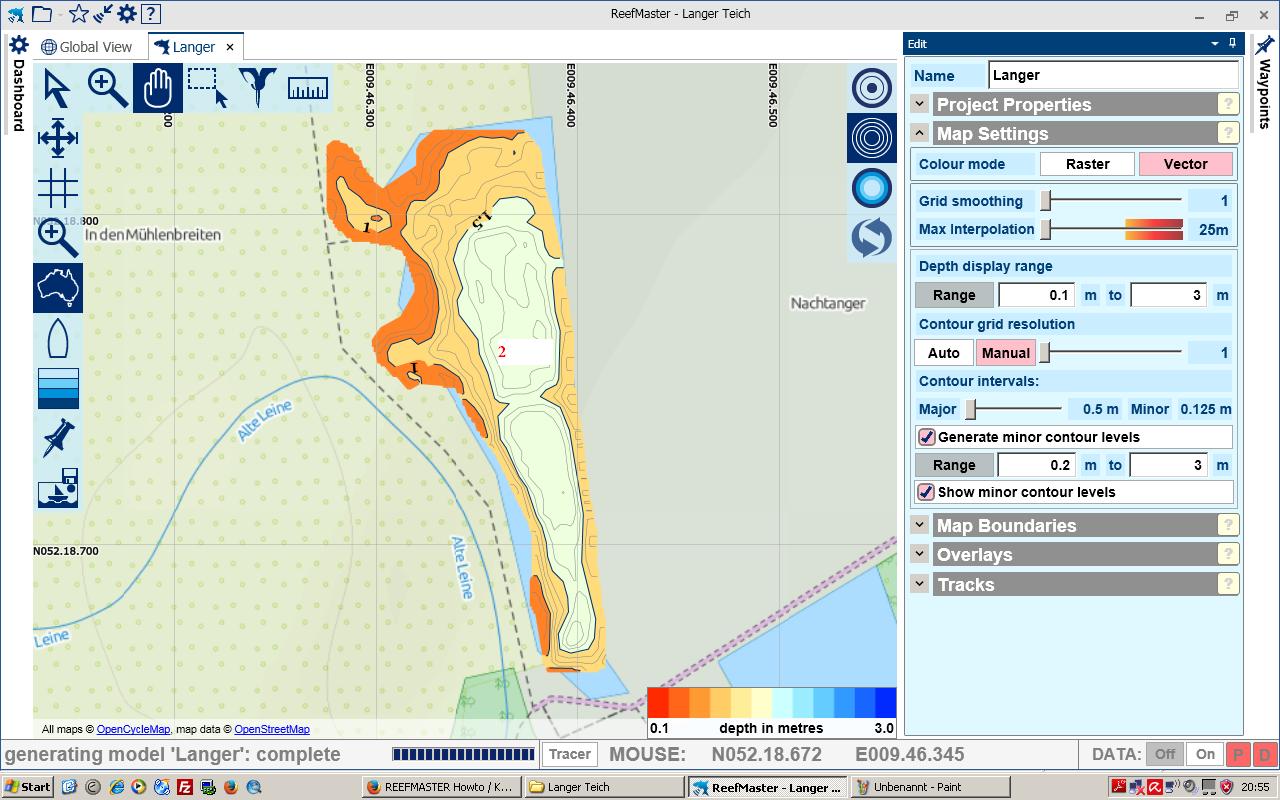
Task: Open the Edit panel dropdown arrow
Action: [1215, 44]
